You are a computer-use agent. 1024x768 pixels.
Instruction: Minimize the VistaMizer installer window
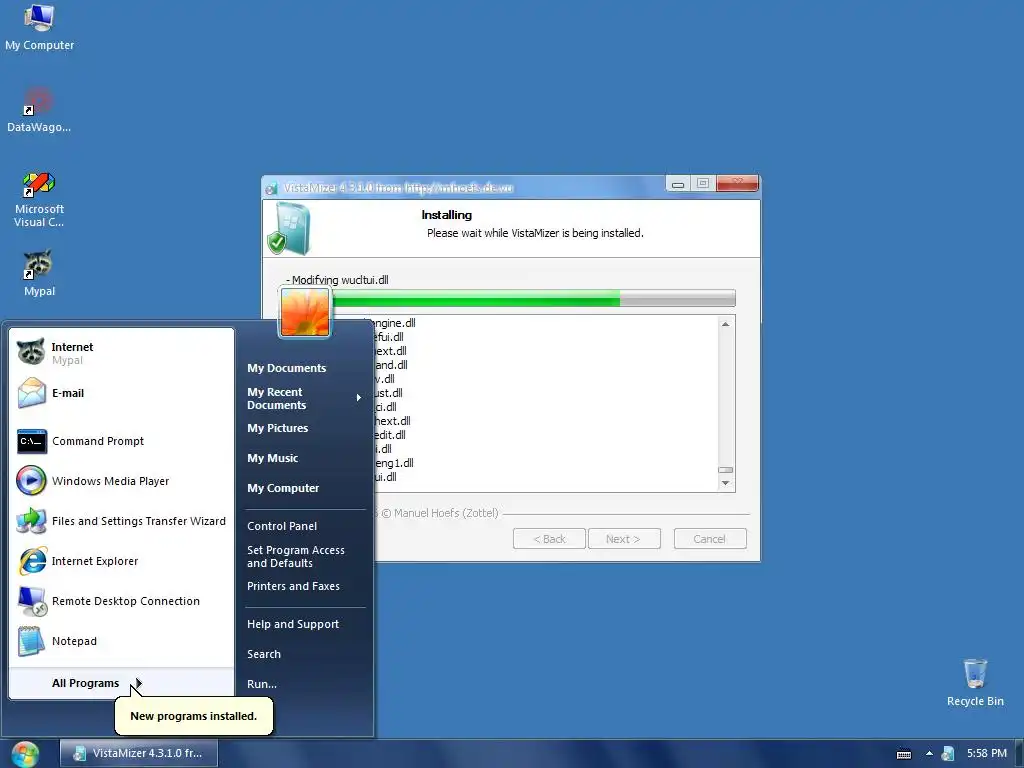coord(678,184)
